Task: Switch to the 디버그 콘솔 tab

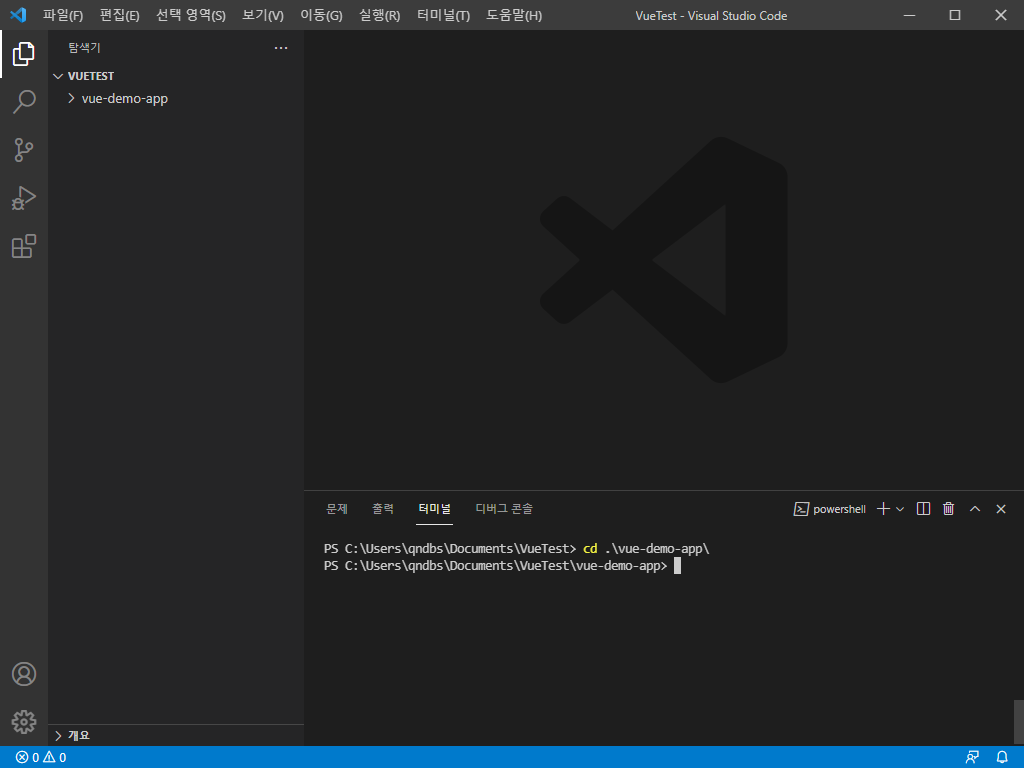Action: pyautogui.click(x=504, y=509)
